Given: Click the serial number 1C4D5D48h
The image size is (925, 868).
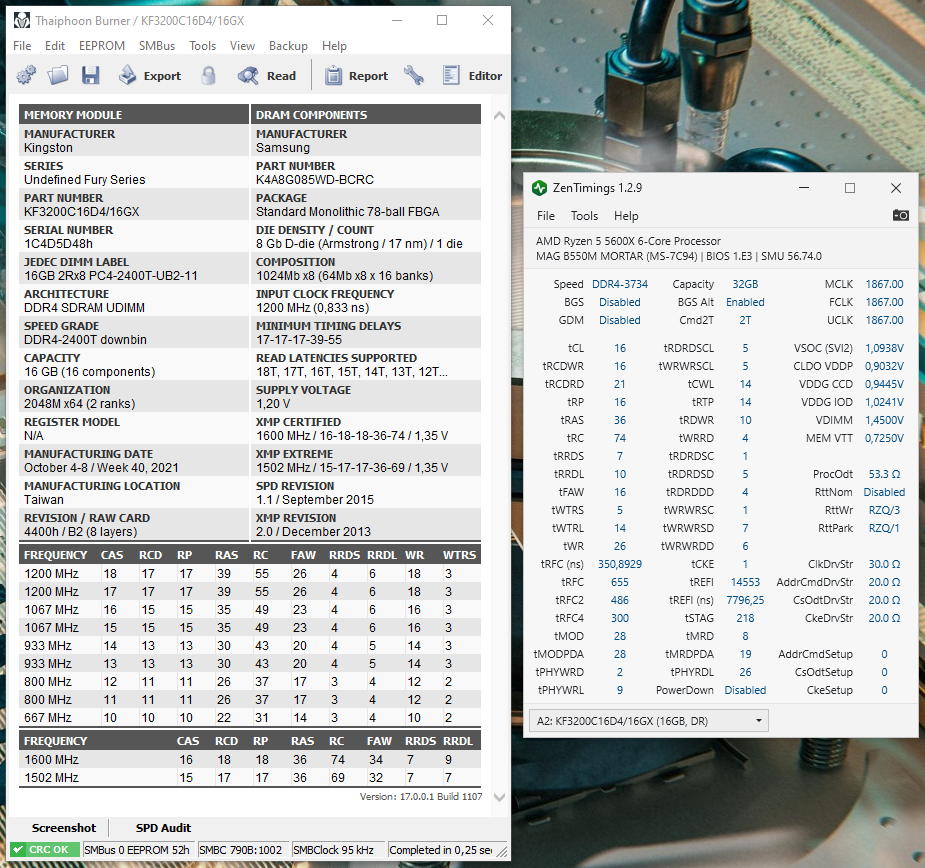Looking at the screenshot, I should [58, 244].
